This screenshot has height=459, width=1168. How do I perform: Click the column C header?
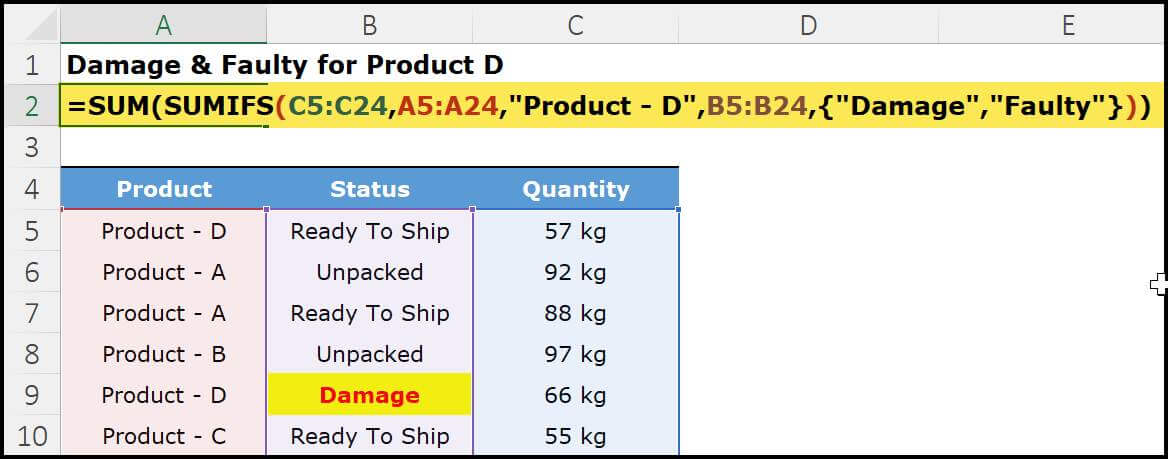[575, 26]
